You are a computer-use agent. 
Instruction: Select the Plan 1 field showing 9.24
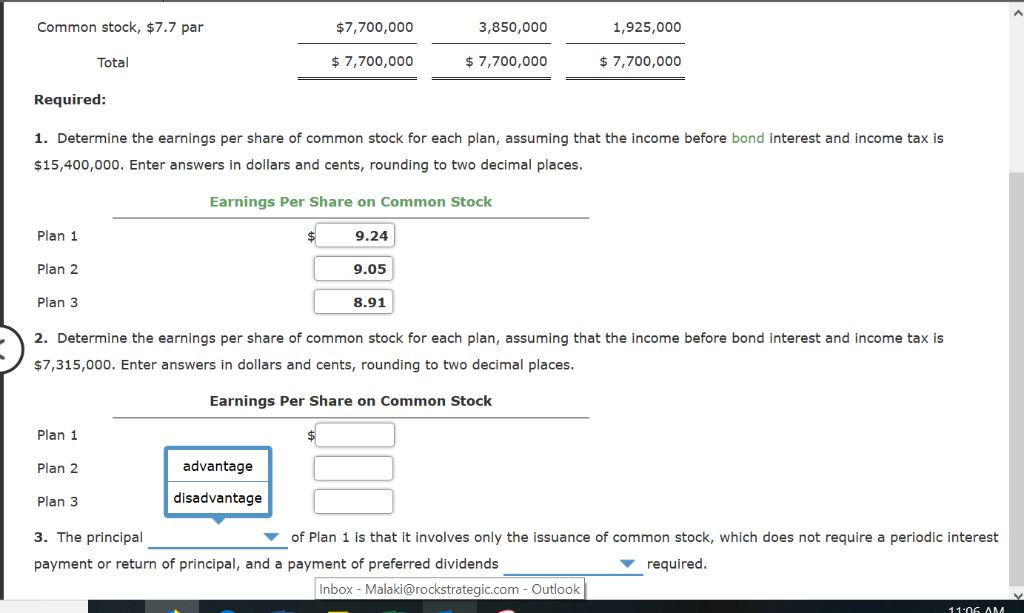pyautogui.click(x=353, y=235)
